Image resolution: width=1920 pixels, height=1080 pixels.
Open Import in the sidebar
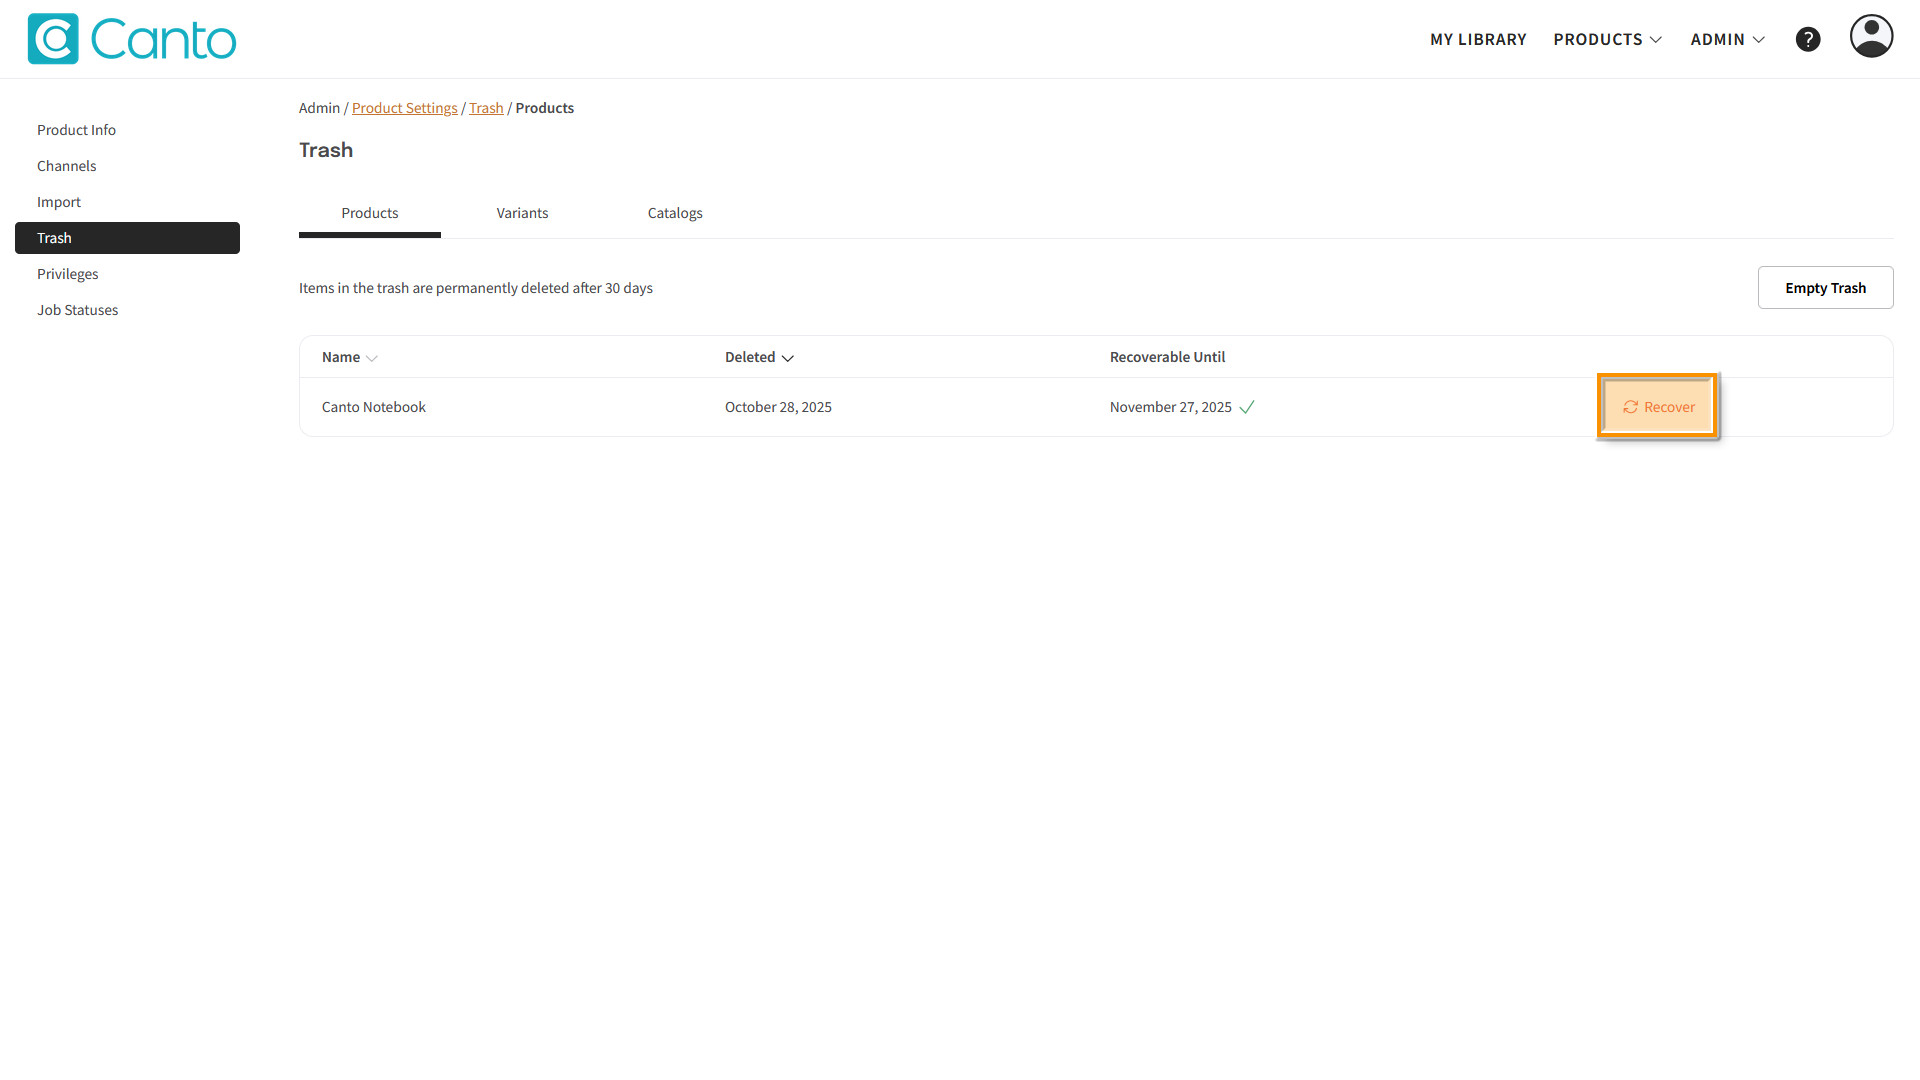point(127,202)
